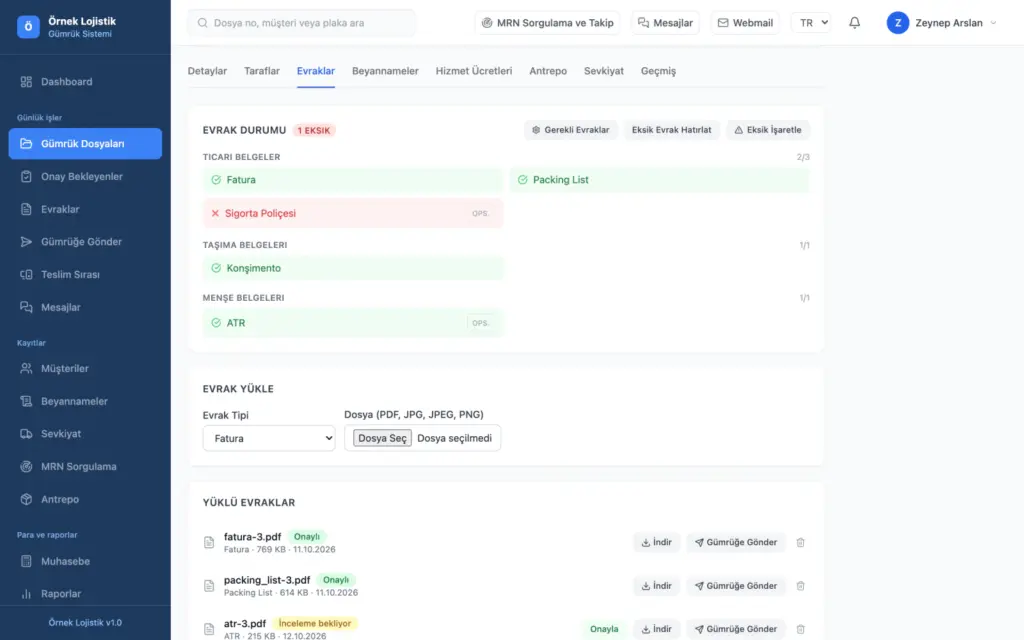
Task: Delete packing_list-3.pdf using its trash icon
Action: pyautogui.click(x=801, y=586)
